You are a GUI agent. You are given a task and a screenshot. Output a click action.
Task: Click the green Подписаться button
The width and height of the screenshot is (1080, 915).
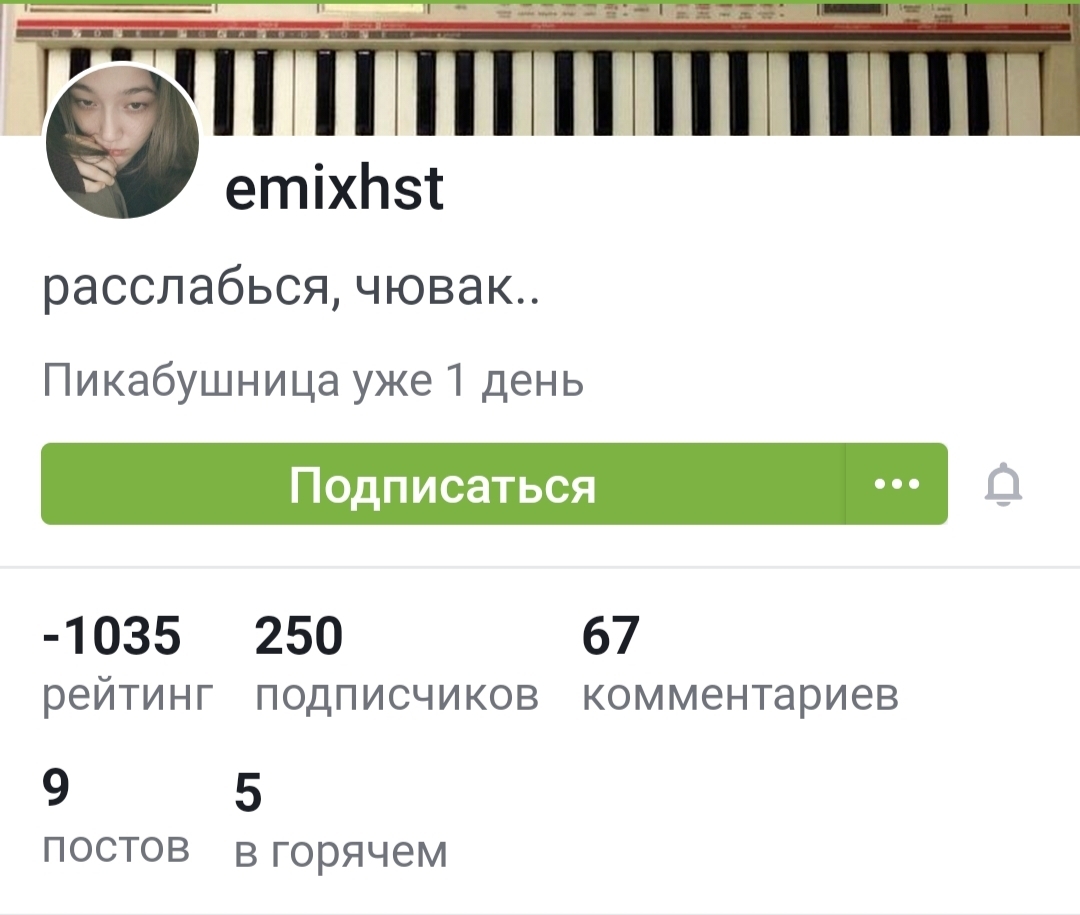pos(443,484)
